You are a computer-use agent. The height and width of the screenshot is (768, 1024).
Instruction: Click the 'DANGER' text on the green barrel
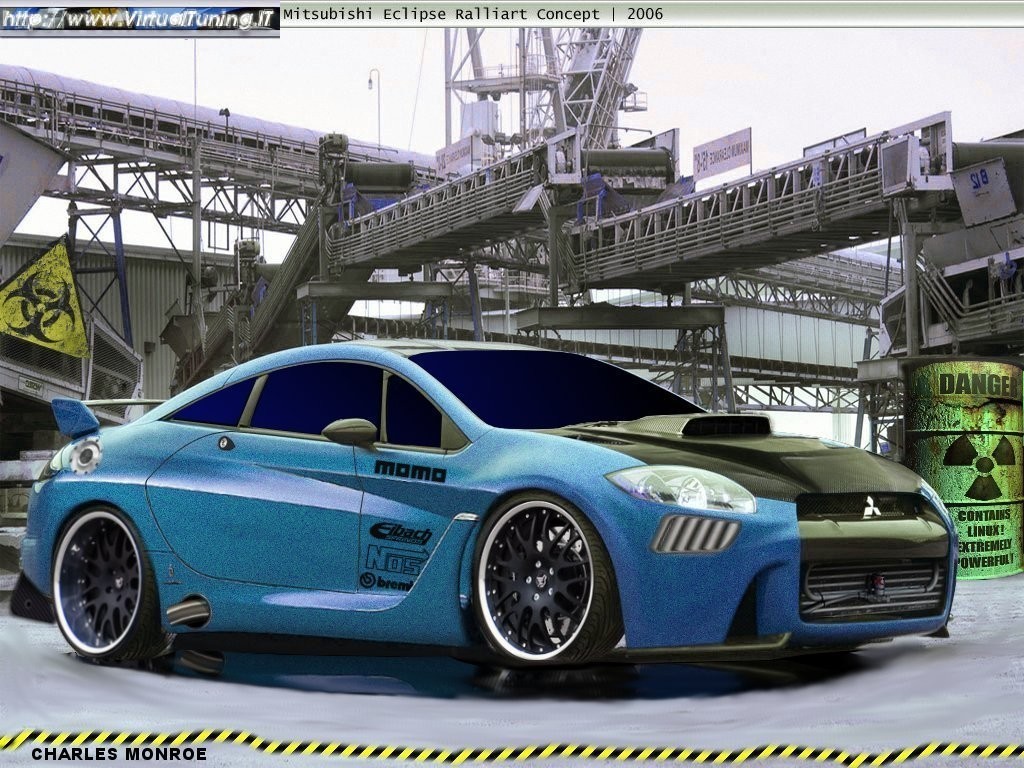pos(980,385)
